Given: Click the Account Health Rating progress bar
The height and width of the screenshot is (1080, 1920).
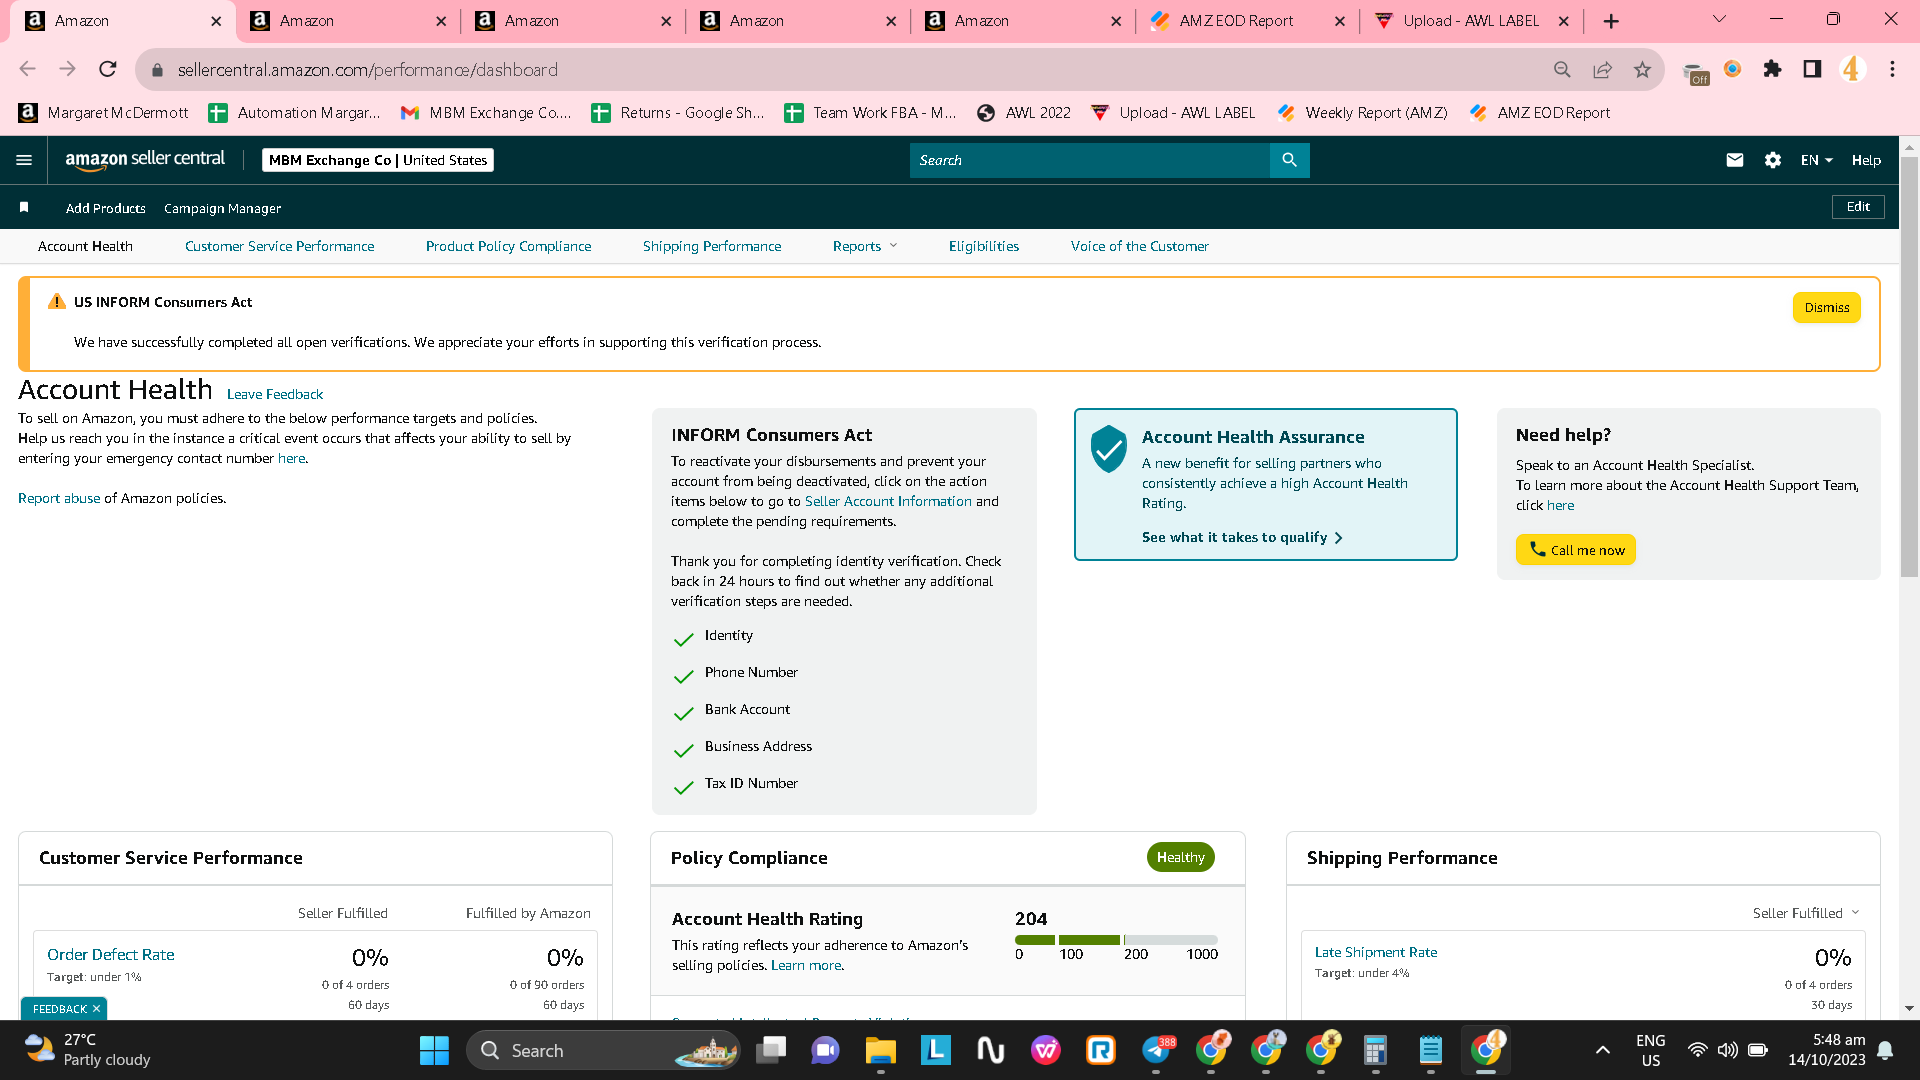Looking at the screenshot, I should click(x=1116, y=940).
